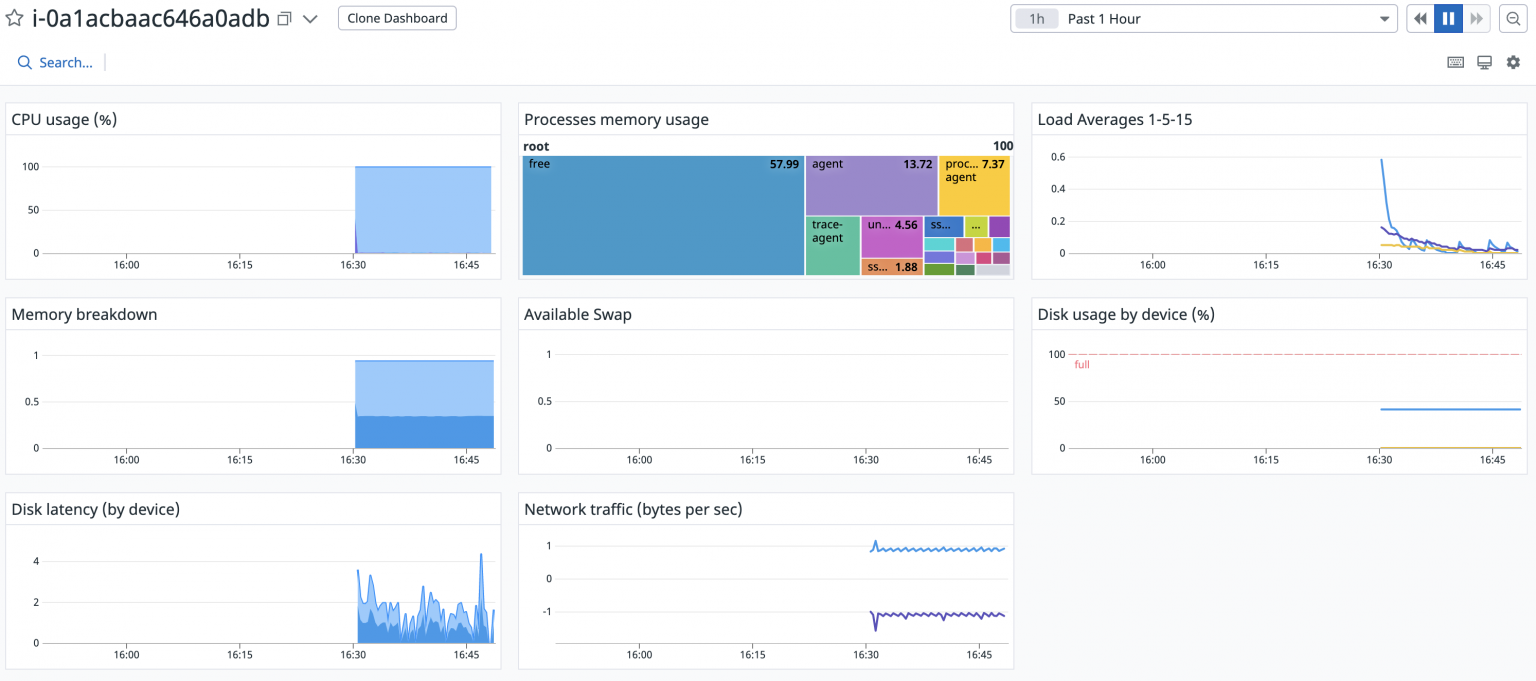
Task: Click the Clone Dashboard button
Action: click(x=396, y=18)
